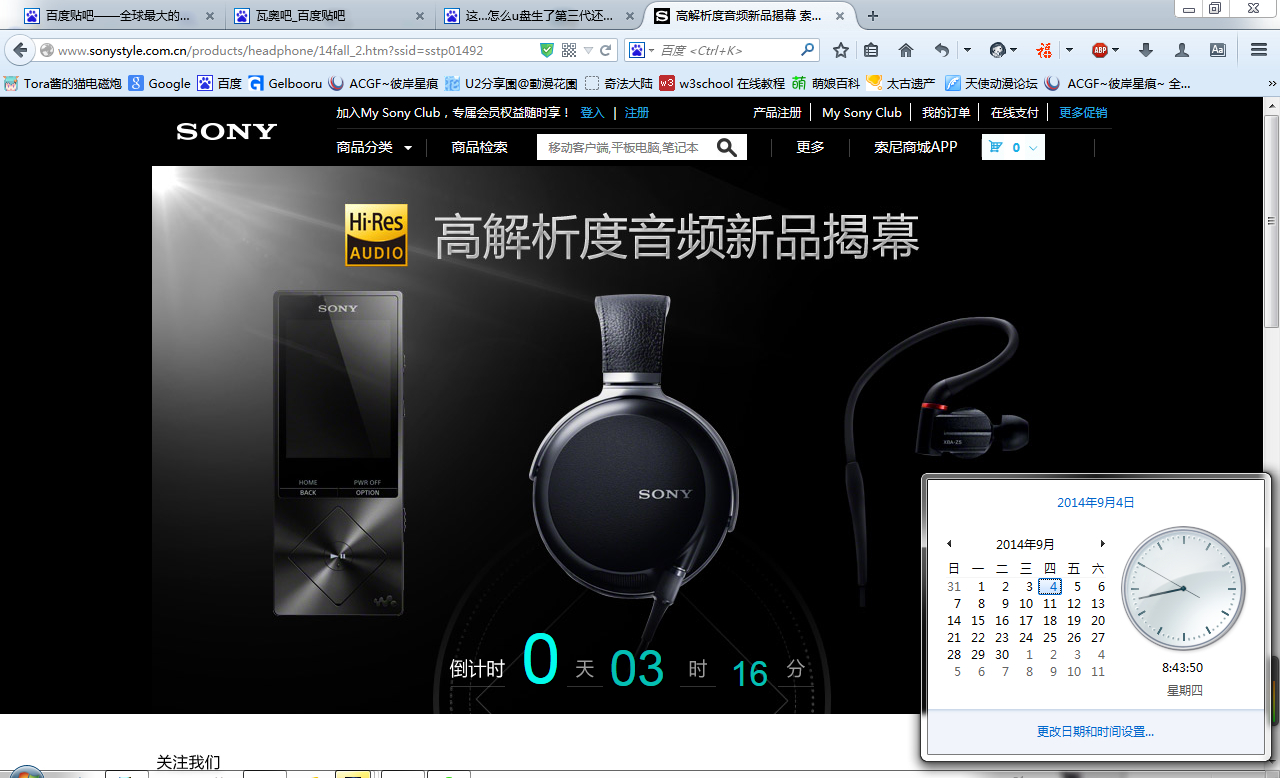Image resolution: width=1280 pixels, height=778 pixels.
Task: Open the w3school 在线教程 bookmark
Action: tap(721, 83)
